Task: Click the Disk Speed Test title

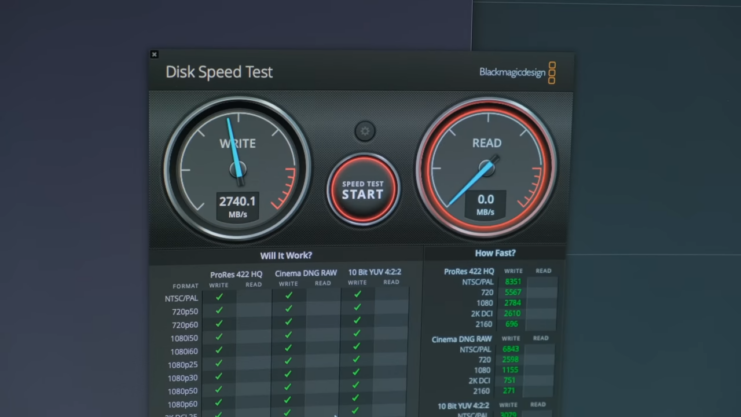Action: click(x=219, y=72)
